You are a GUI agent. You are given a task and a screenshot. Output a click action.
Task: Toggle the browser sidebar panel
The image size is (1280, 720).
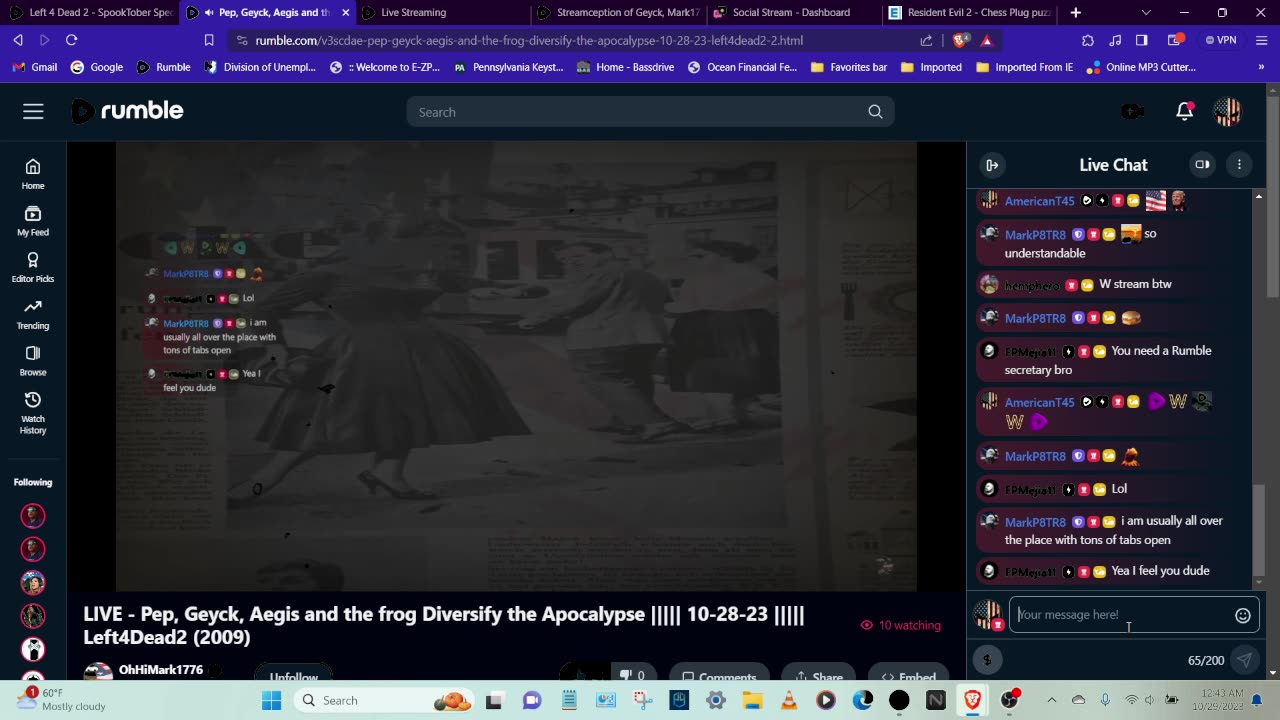coord(1142,40)
